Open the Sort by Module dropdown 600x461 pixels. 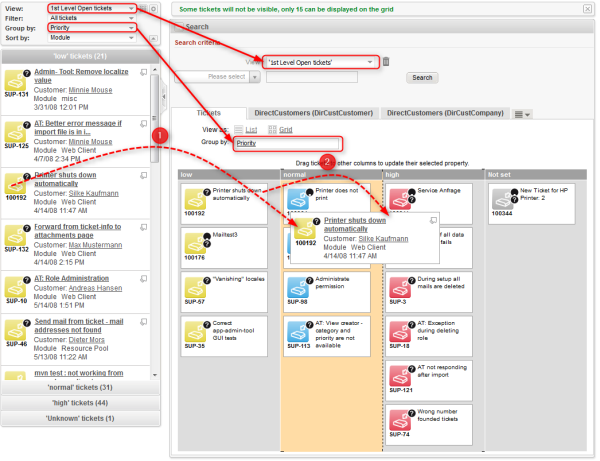point(92,37)
